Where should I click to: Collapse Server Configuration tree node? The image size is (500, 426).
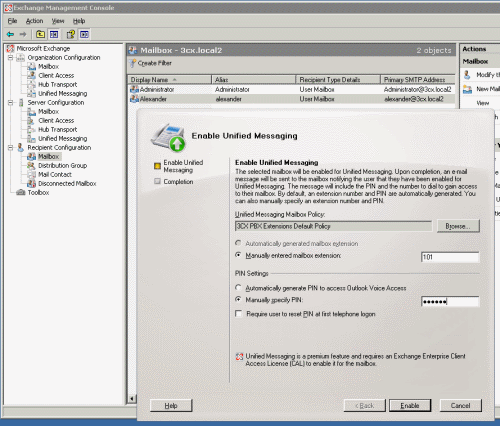tap(11, 103)
